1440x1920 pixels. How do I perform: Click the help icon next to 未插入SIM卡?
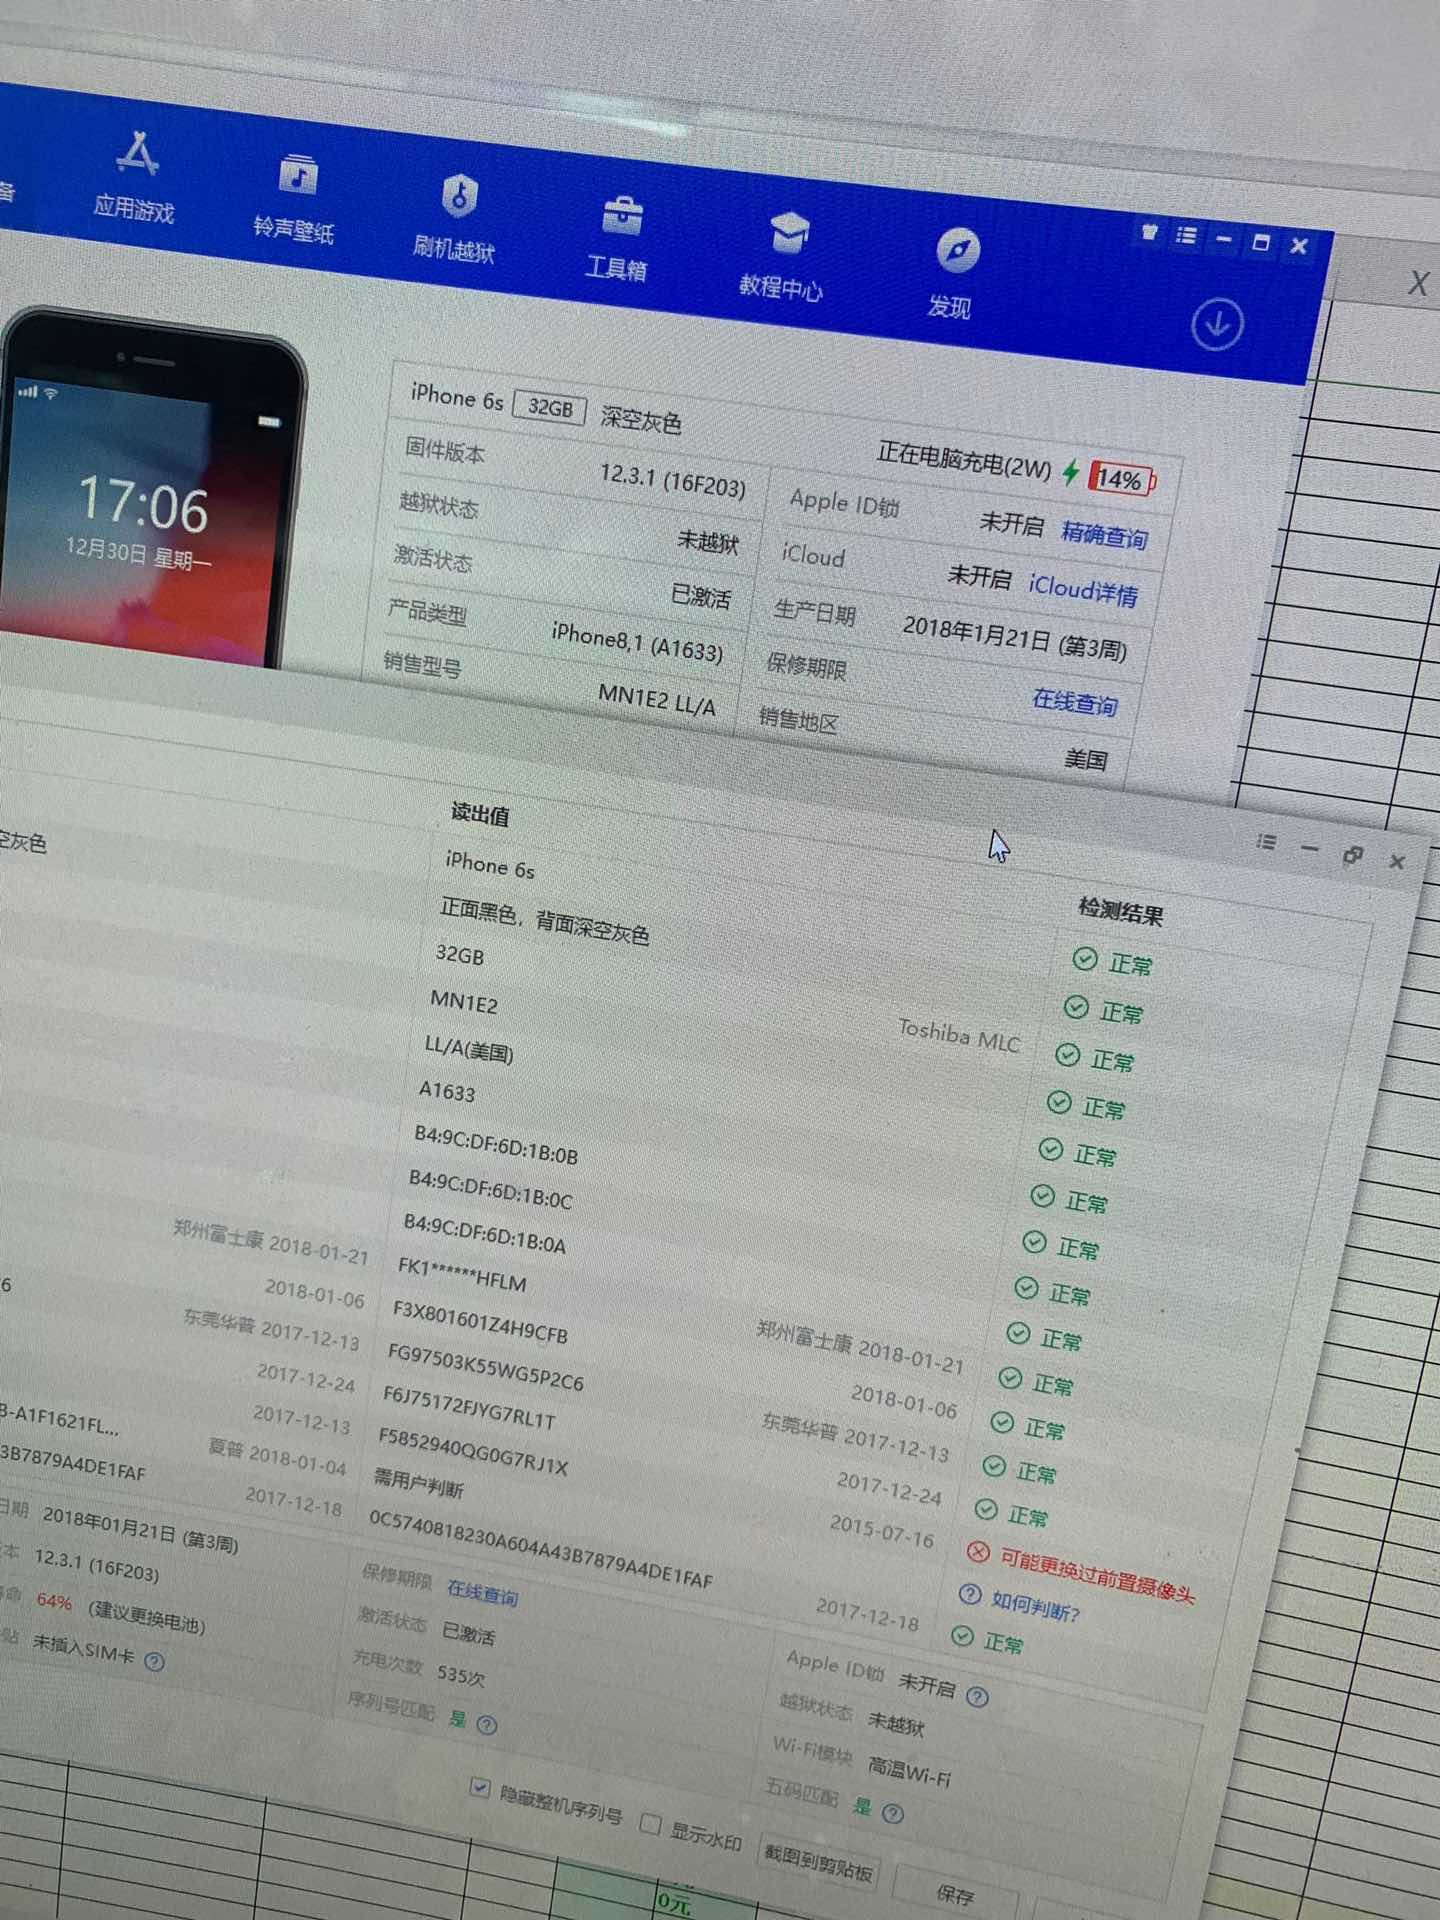coord(154,1662)
